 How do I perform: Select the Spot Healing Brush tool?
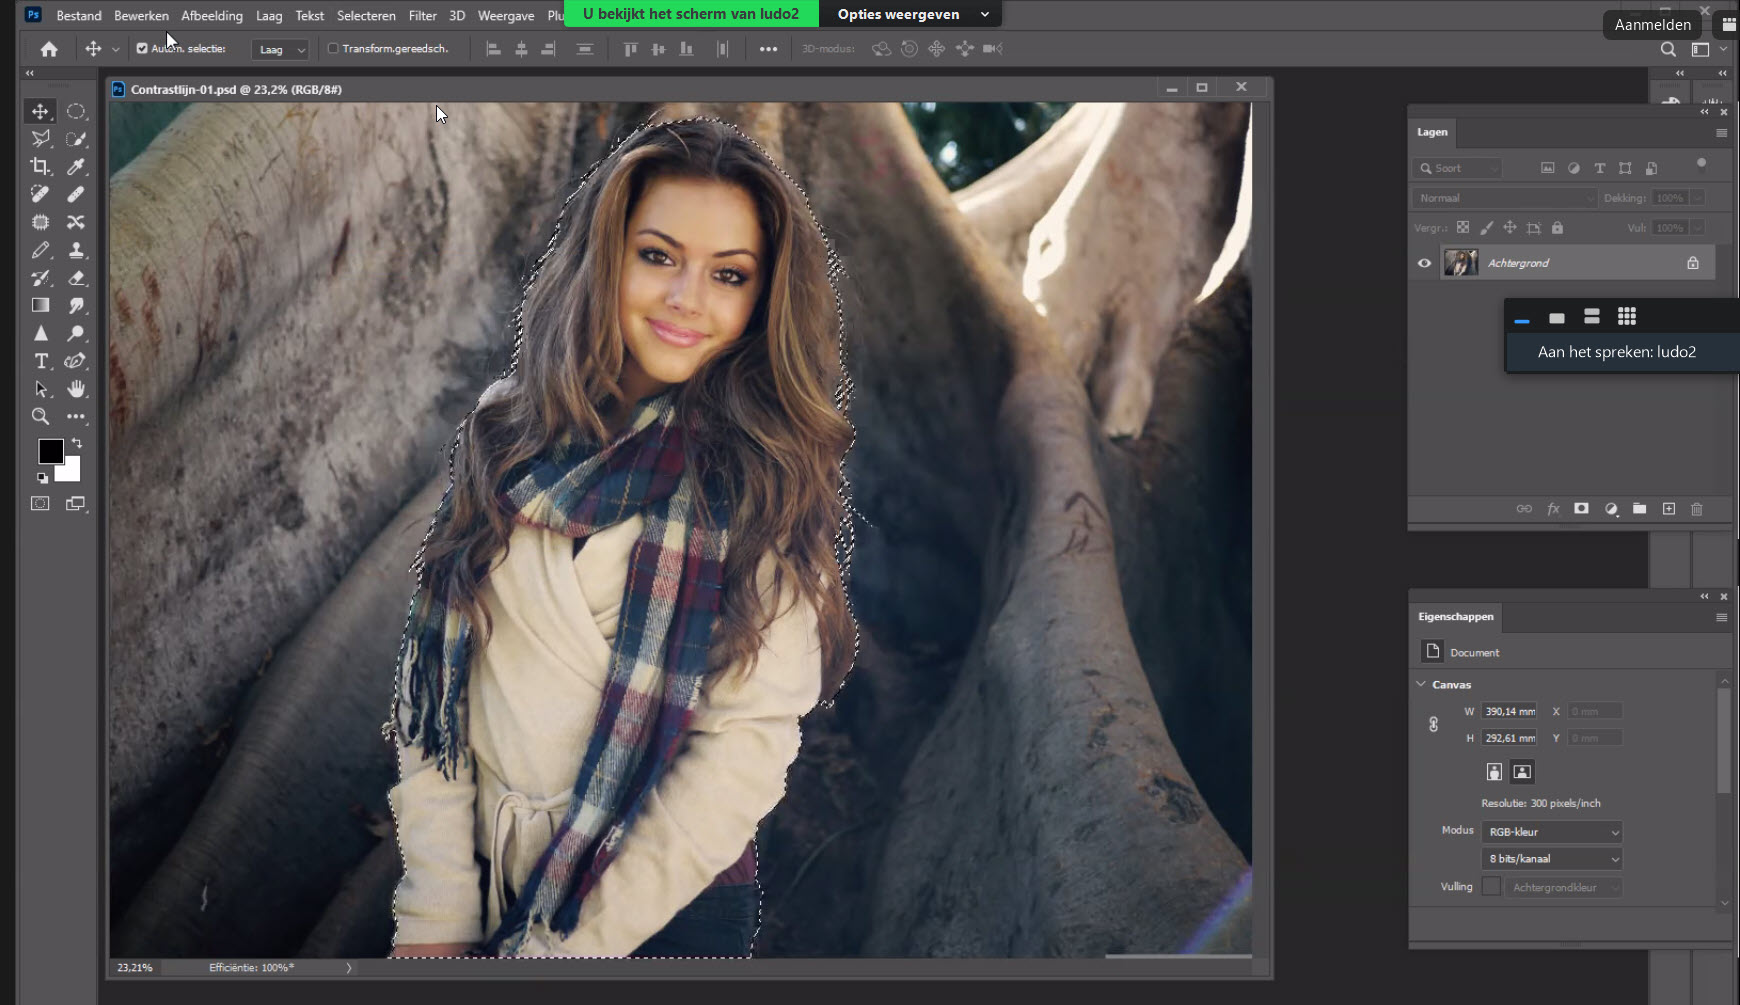pos(40,194)
